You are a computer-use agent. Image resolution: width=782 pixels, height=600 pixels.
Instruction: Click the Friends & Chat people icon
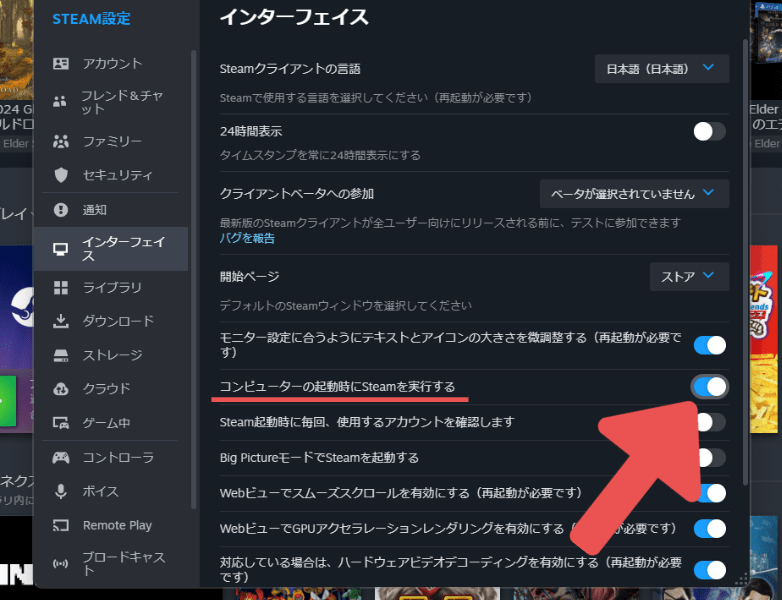point(60,102)
